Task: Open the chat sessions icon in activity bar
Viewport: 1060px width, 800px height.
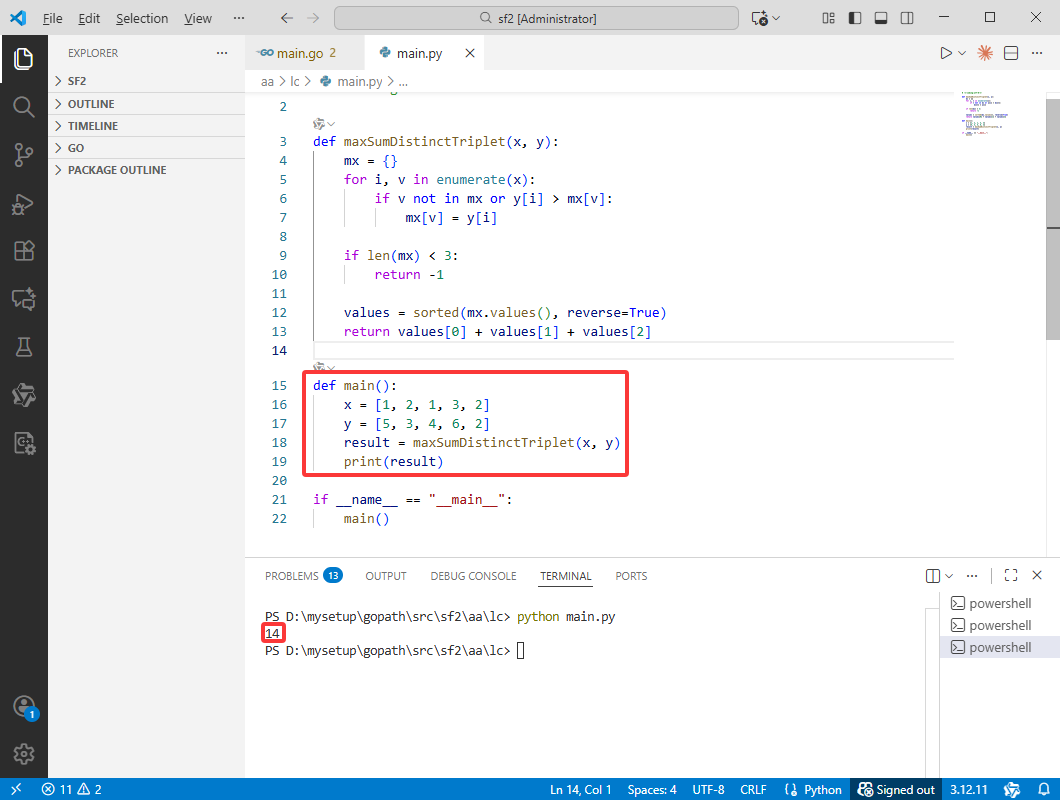Action: [24, 299]
